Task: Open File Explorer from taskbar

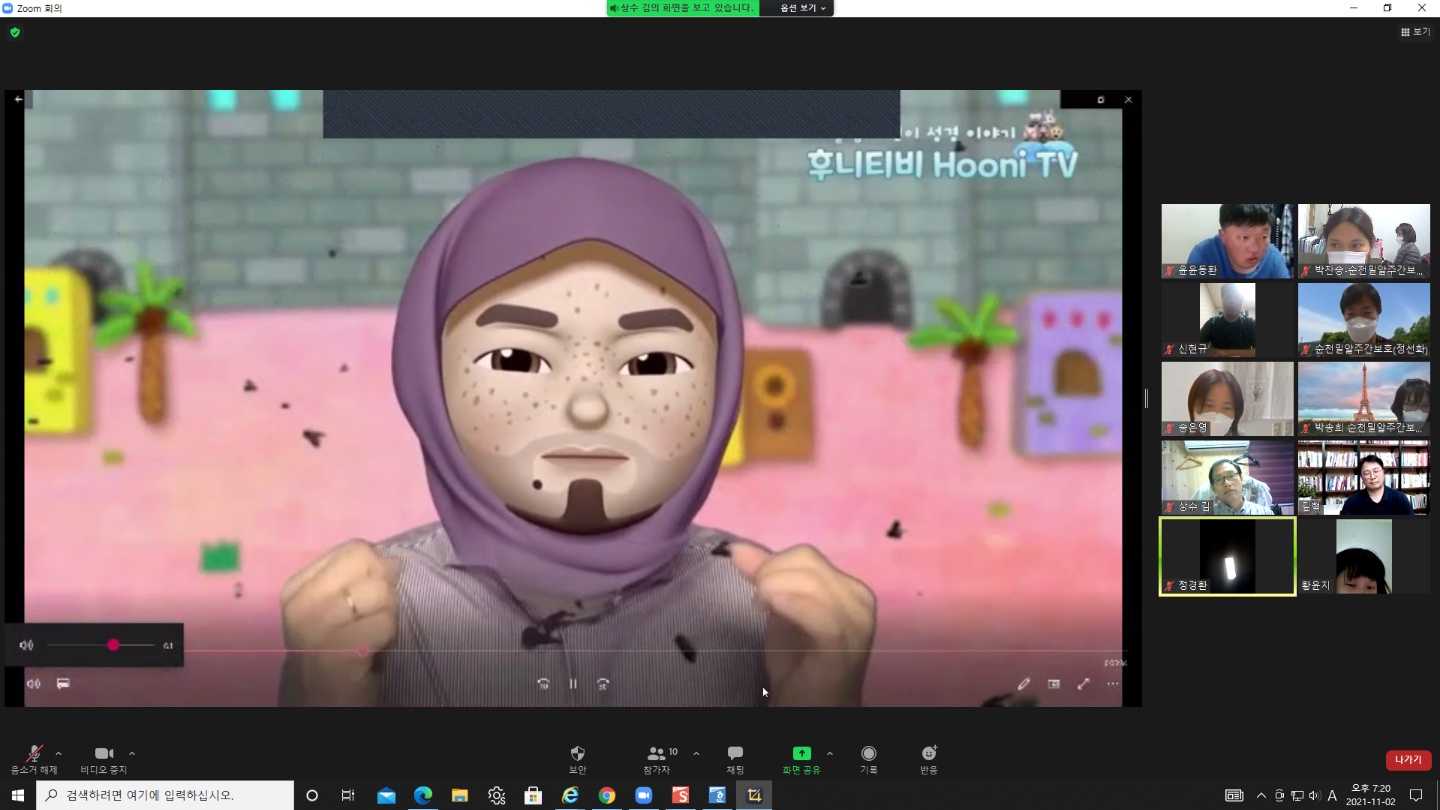Action: tap(460, 795)
